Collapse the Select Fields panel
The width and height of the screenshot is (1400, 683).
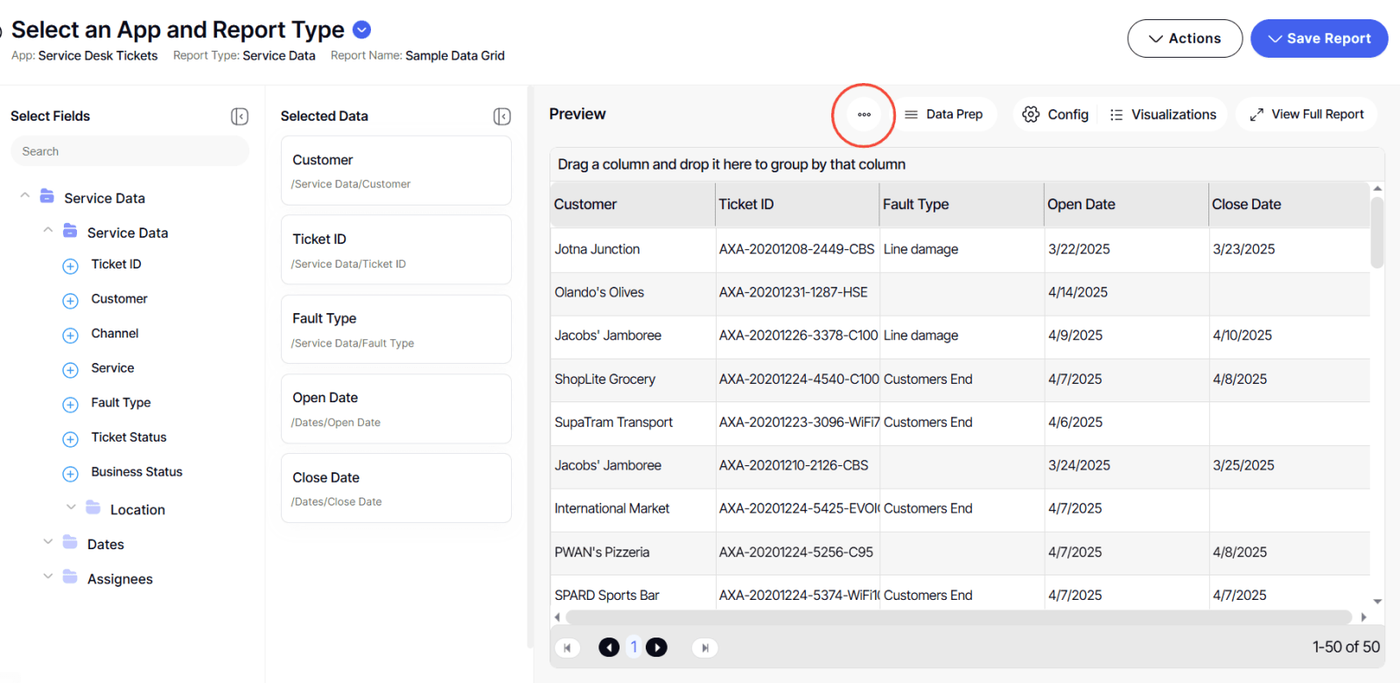[240, 116]
